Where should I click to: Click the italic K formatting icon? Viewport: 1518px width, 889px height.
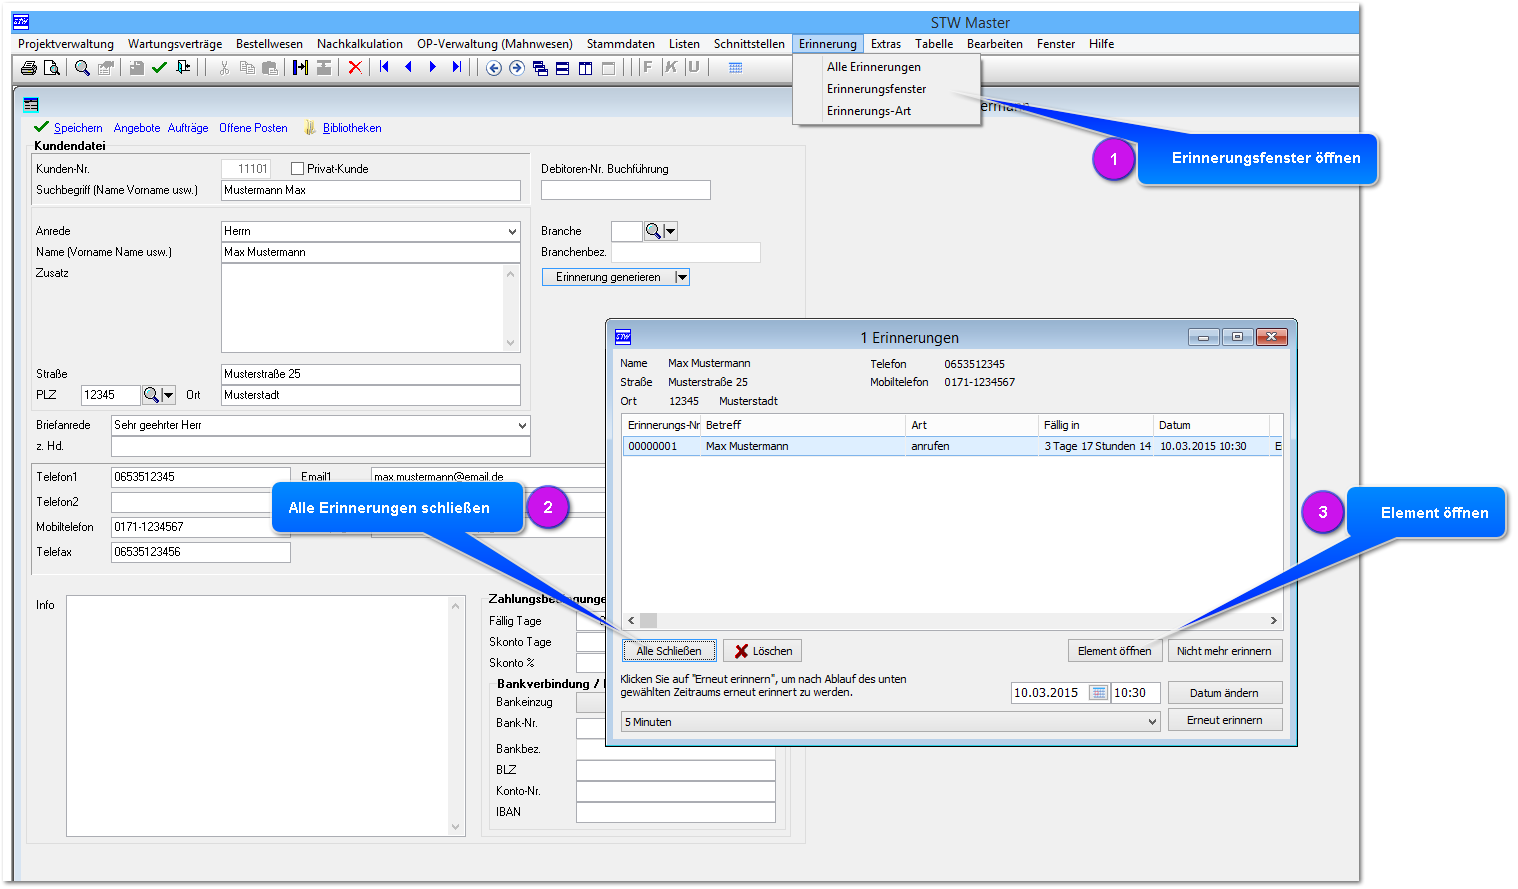coord(670,67)
